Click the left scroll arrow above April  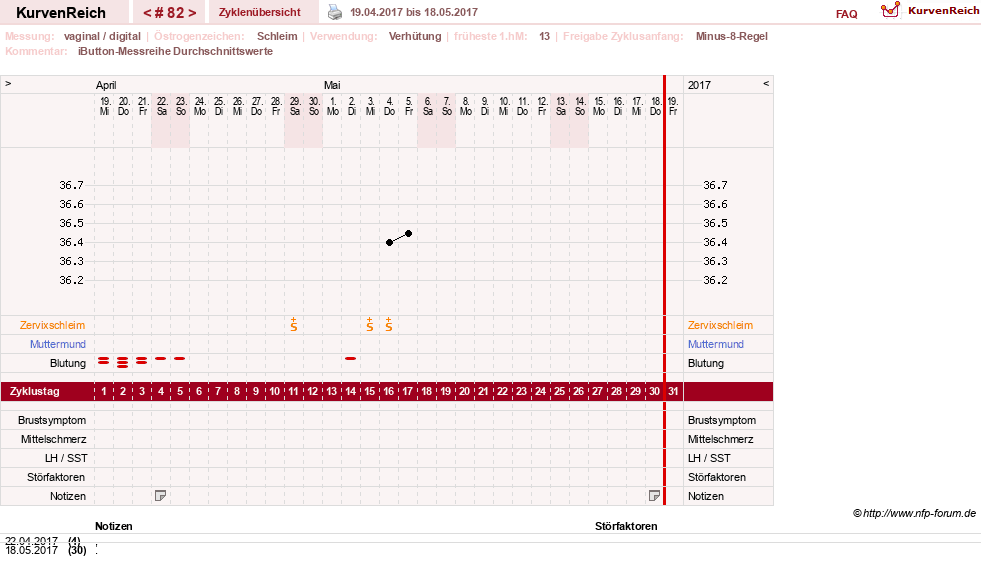[x=8, y=83]
